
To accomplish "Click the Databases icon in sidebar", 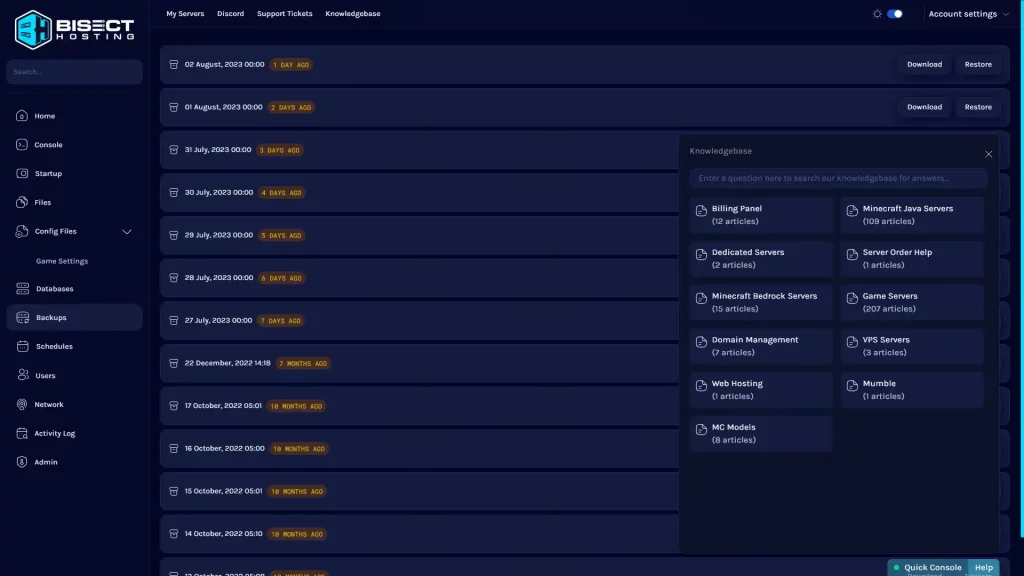I will 22,289.
